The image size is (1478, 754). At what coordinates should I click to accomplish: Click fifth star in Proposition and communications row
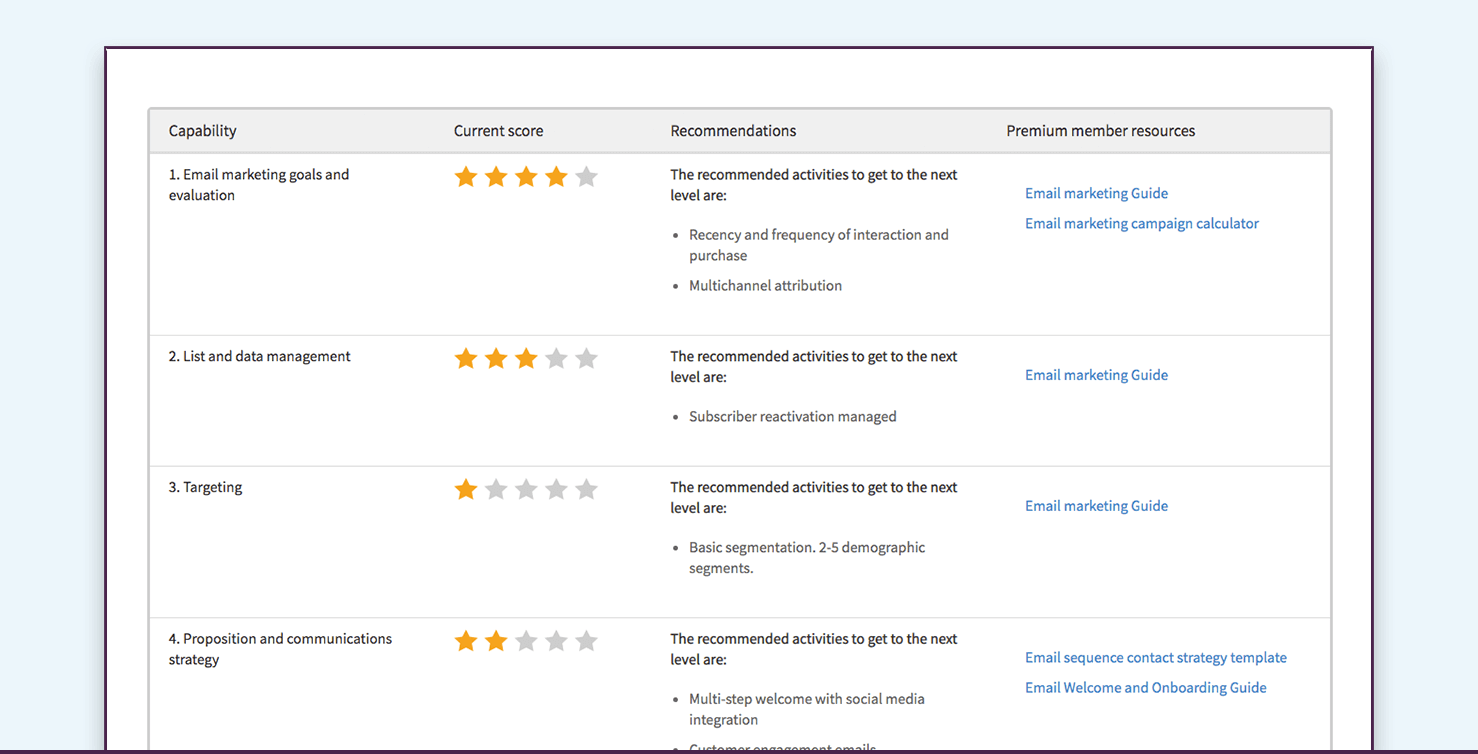coord(587,641)
